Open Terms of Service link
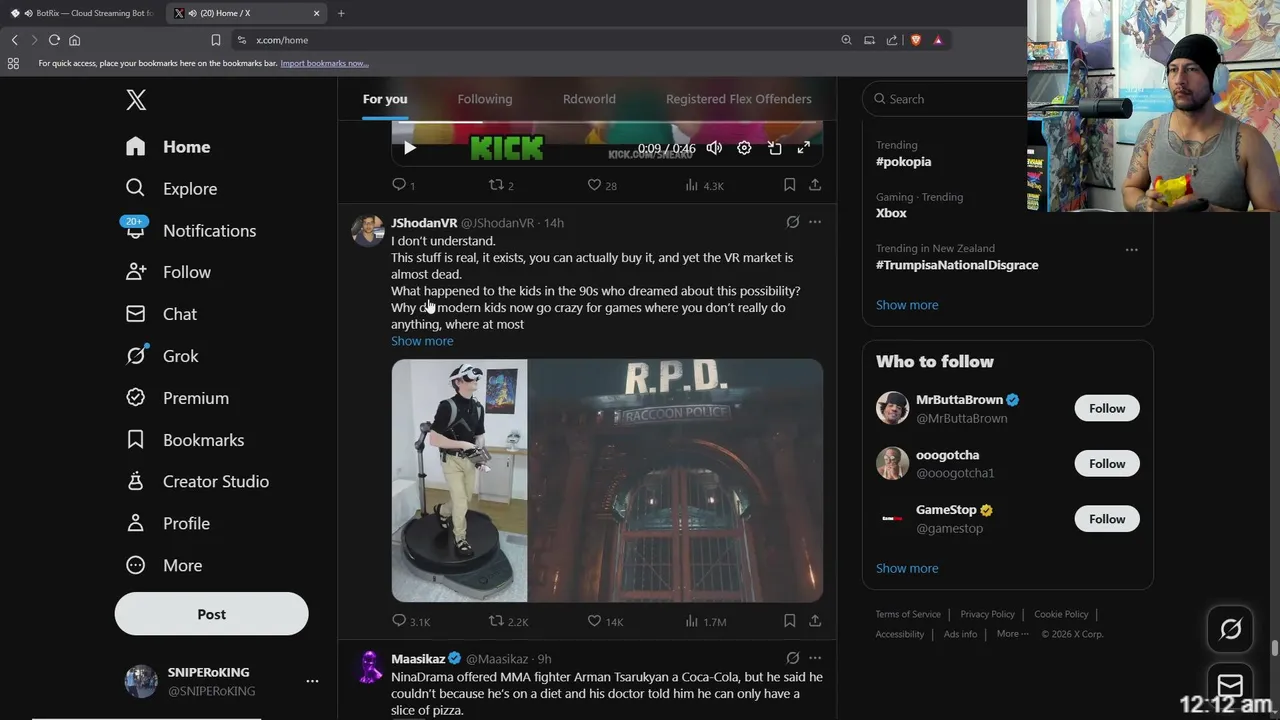 click(908, 614)
